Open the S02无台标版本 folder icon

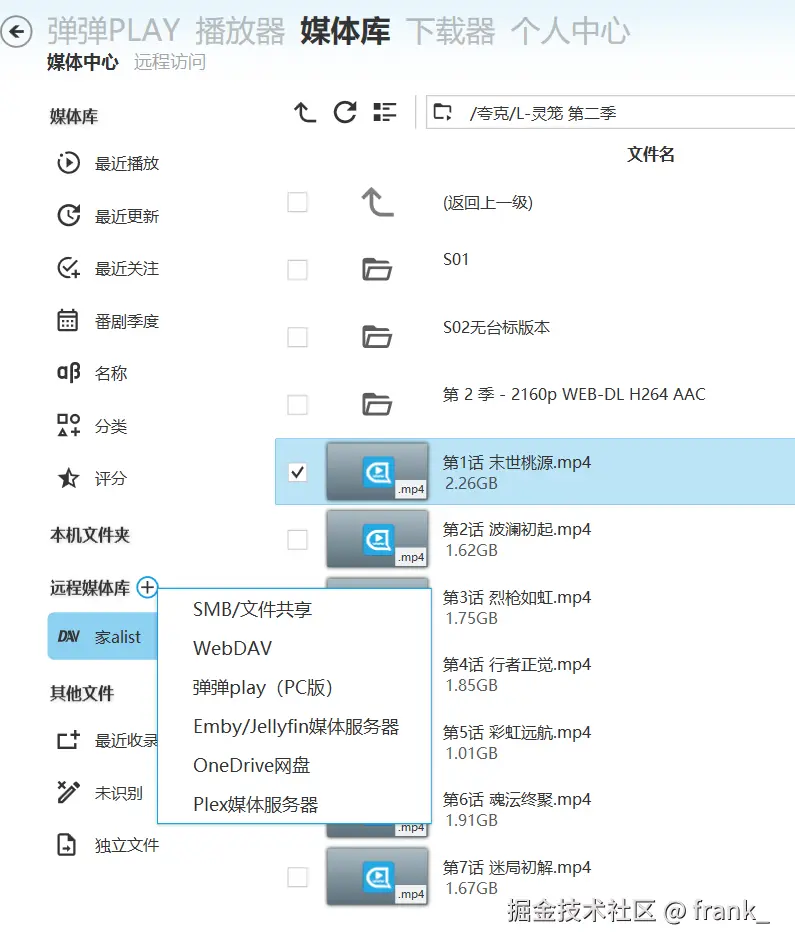pos(377,336)
